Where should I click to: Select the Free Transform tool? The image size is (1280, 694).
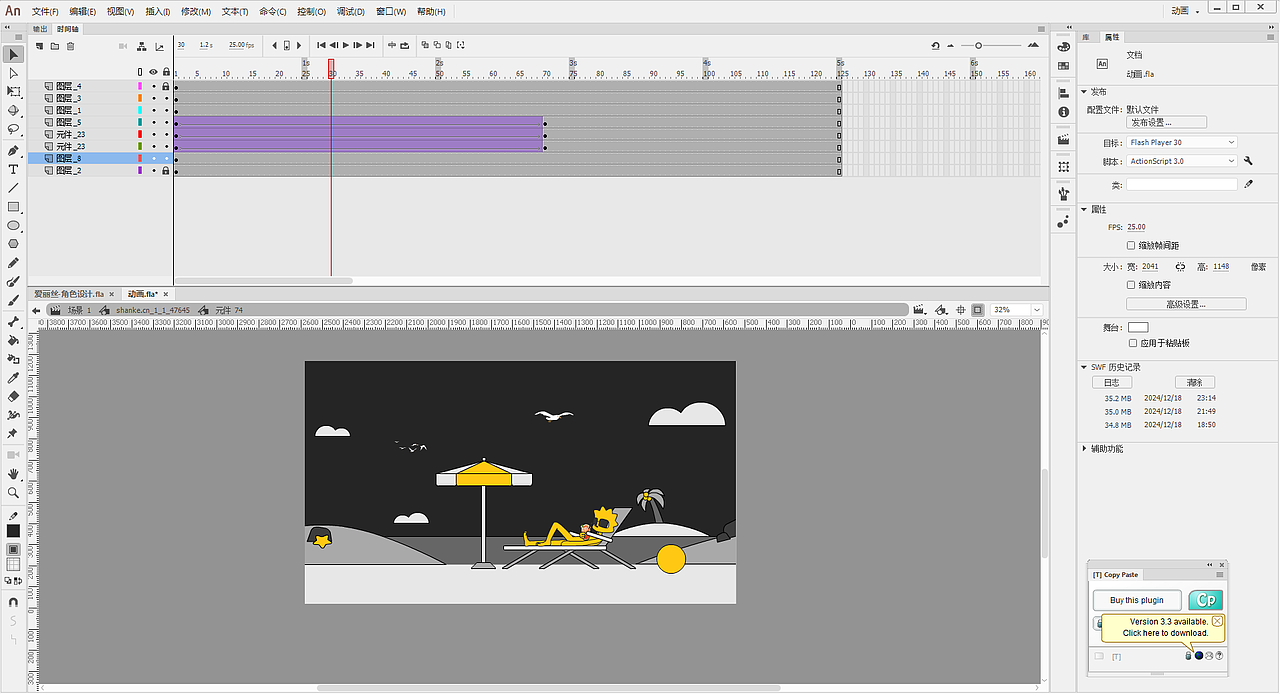(x=13, y=92)
